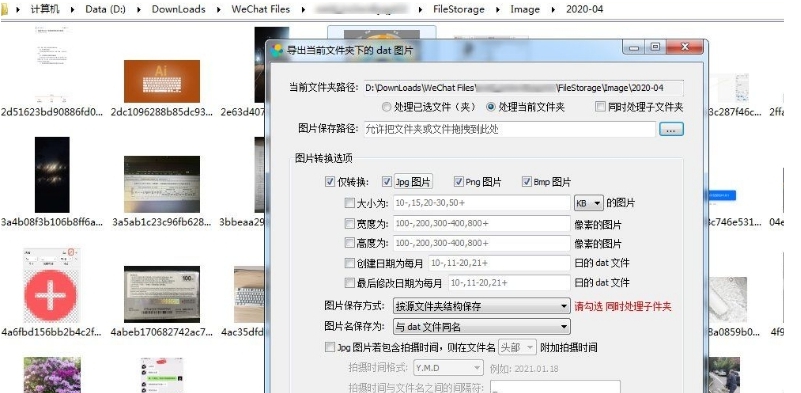Select the dark night photo 3a4b08f3b106b8ff6a
The image size is (801, 393).
[52, 175]
